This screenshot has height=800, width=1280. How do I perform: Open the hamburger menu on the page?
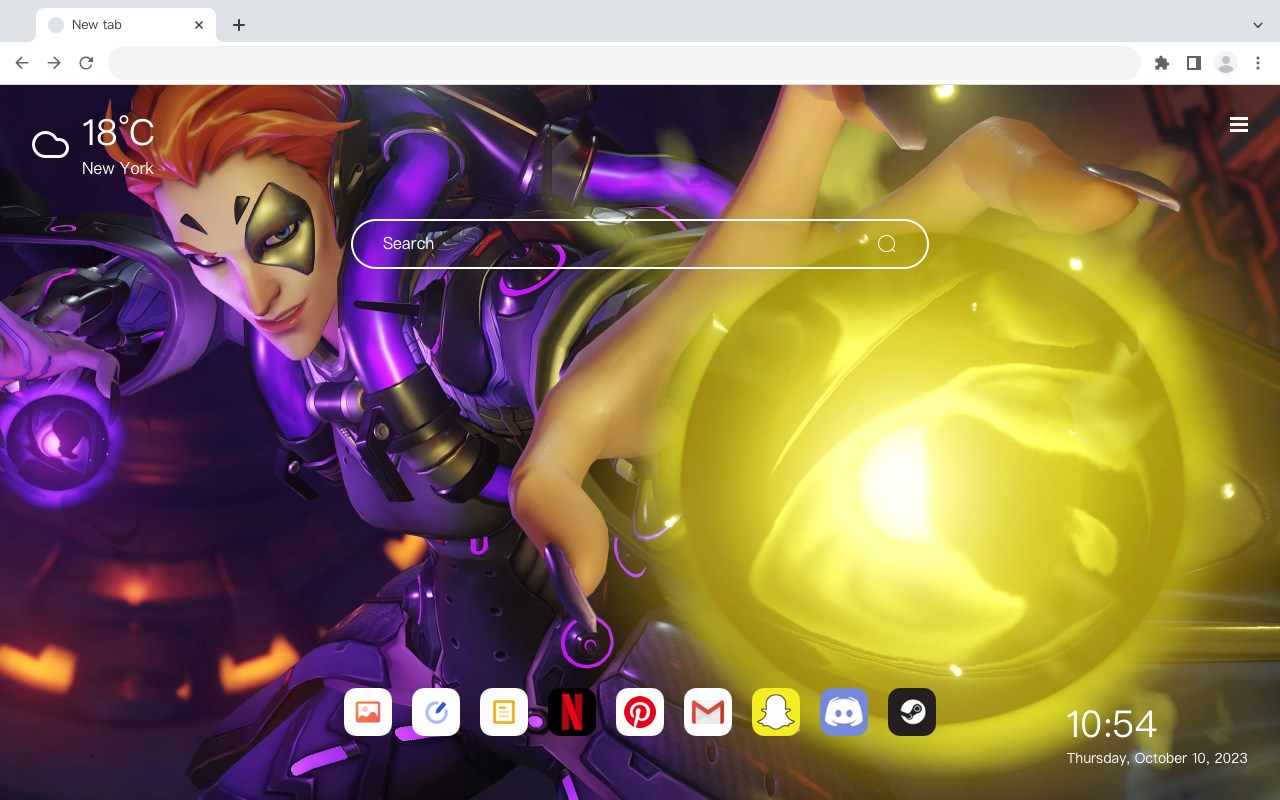tap(1239, 124)
